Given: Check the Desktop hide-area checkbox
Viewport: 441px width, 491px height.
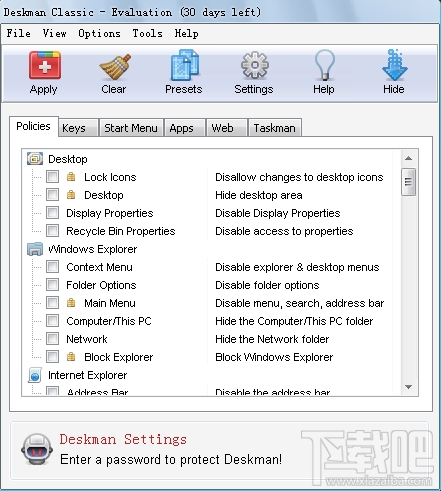Looking at the screenshot, I should point(53,195).
